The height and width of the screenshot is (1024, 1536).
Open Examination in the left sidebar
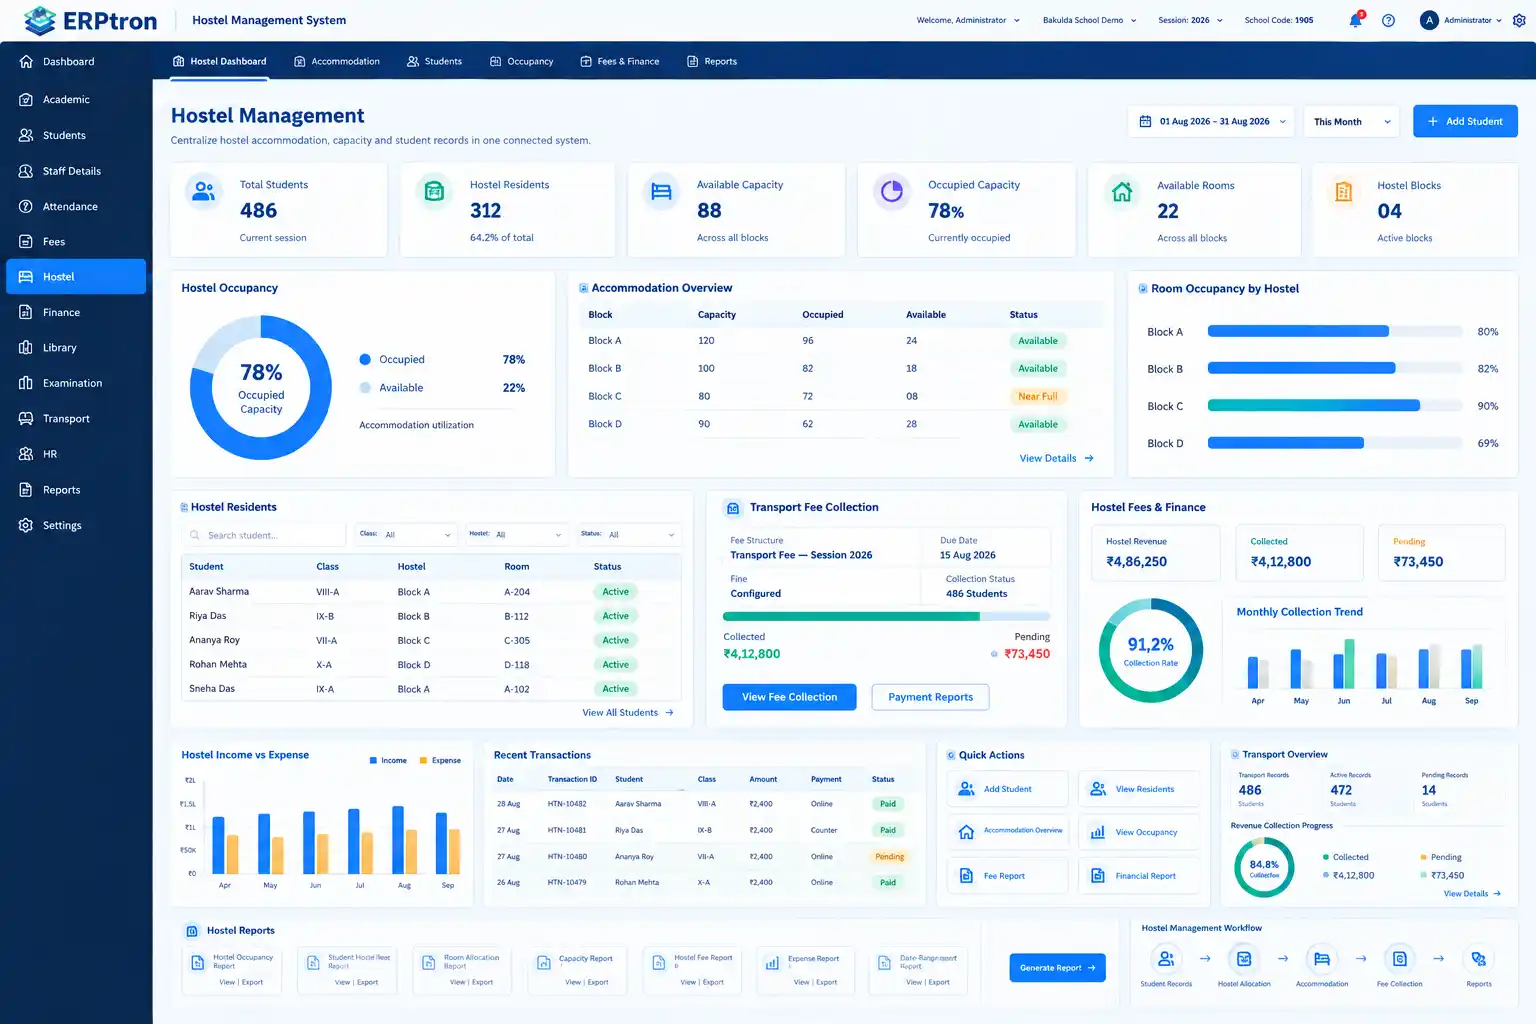click(76, 383)
